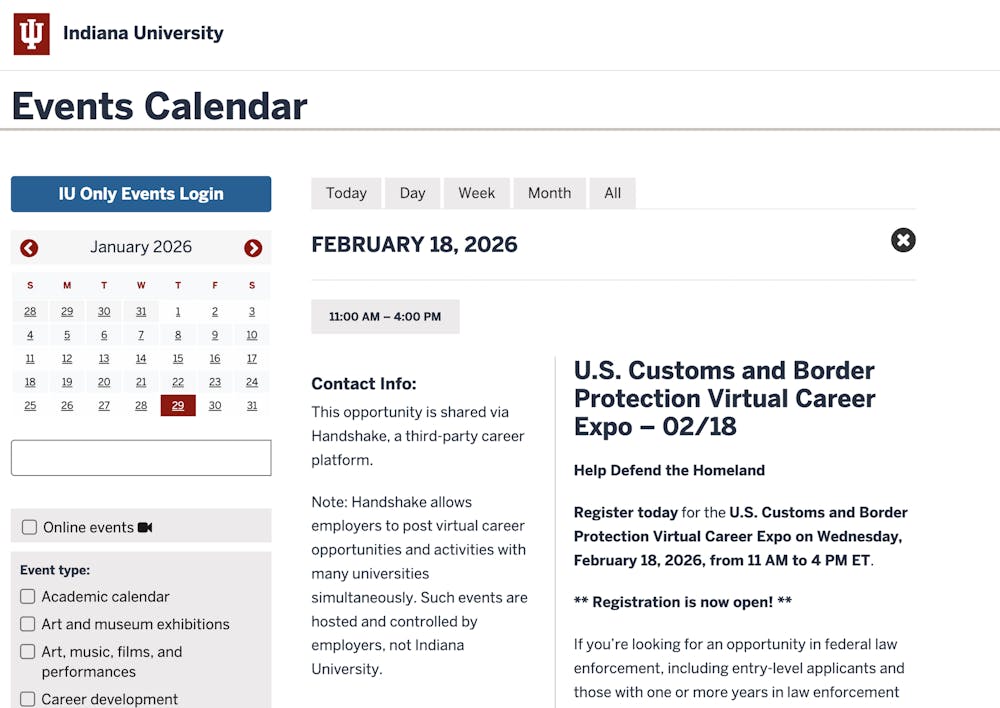Switch to the Today view tab
1000x708 pixels.
[346, 193]
